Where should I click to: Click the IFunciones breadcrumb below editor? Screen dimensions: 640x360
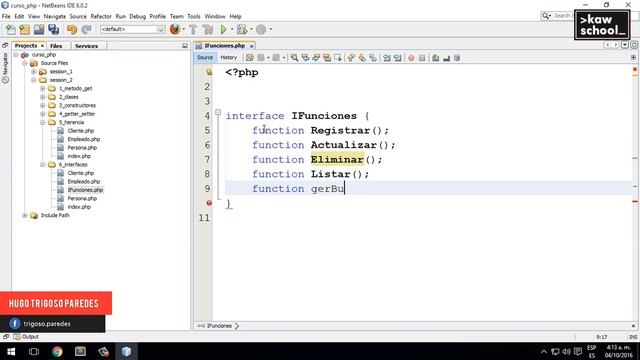tap(219, 326)
